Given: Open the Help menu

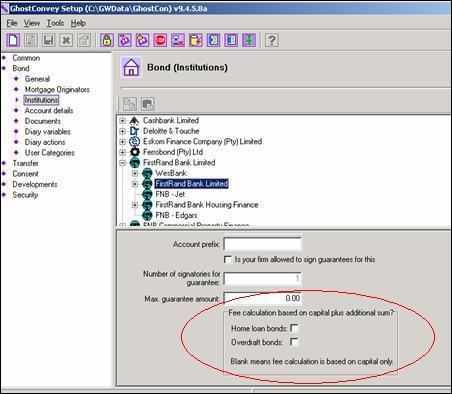Looking at the screenshot, I should coord(78,23).
